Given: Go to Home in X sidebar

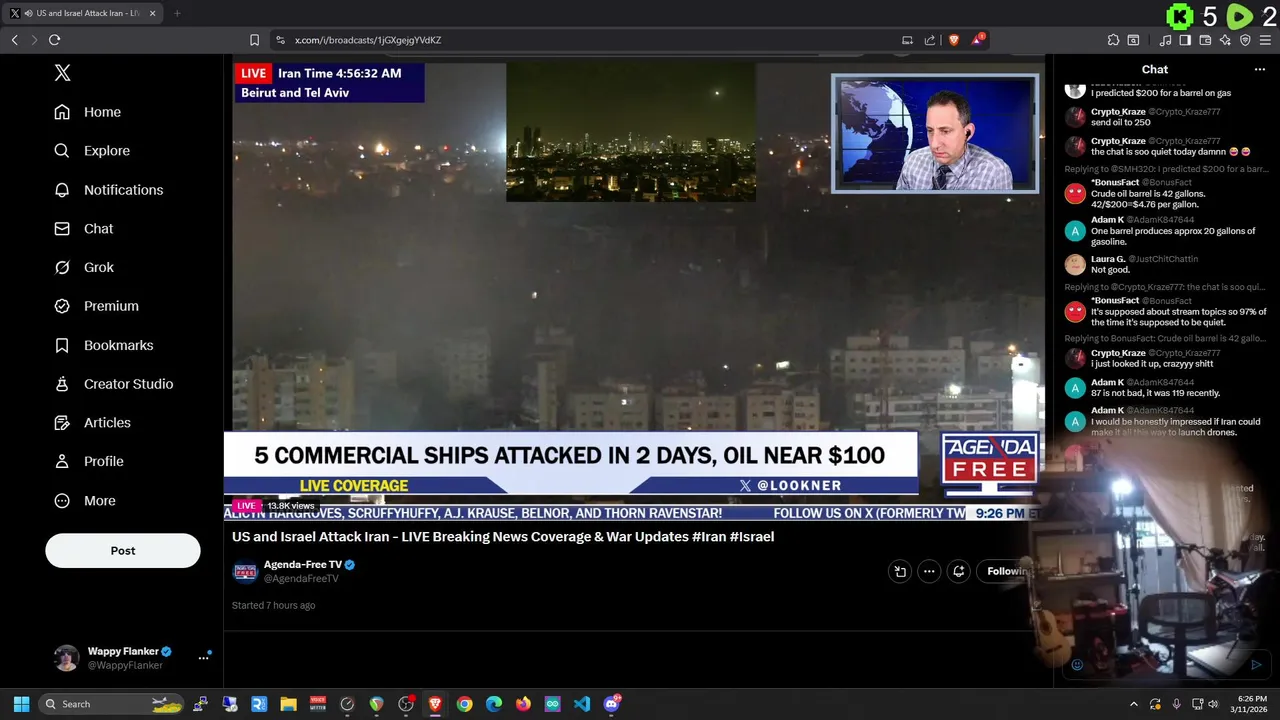Looking at the screenshot, I should click(88, 112).
